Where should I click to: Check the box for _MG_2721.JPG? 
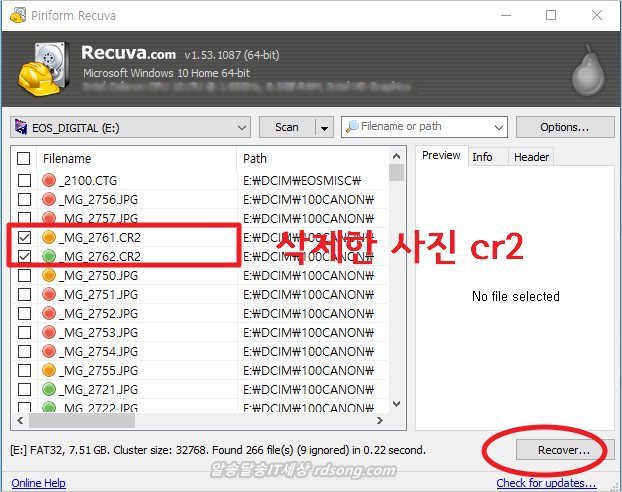25,389
